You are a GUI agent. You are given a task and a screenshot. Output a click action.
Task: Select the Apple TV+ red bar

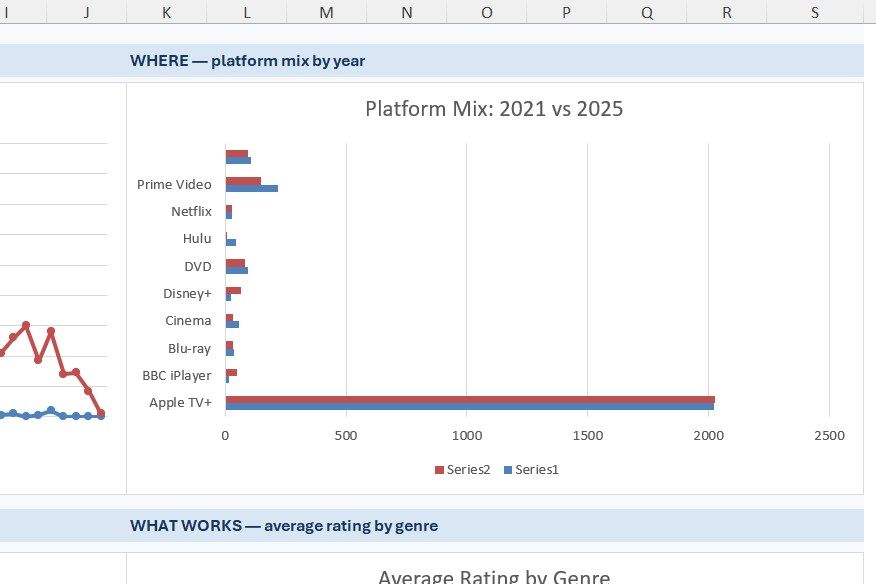coord(470,399)
